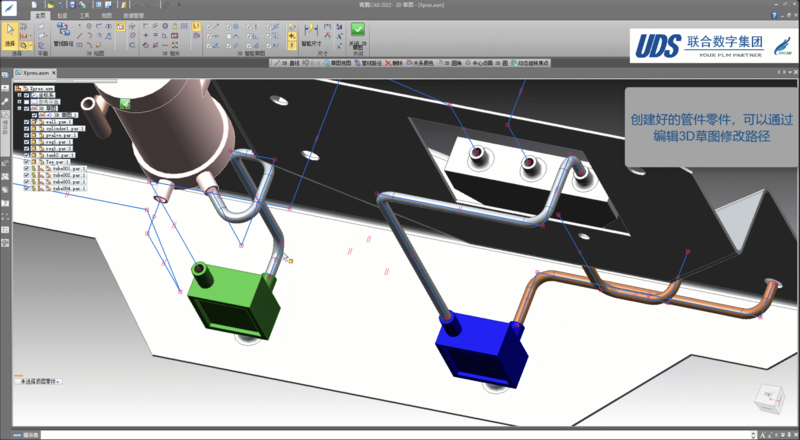Click the green accept checkmark in viewport

tap(125, 102)
